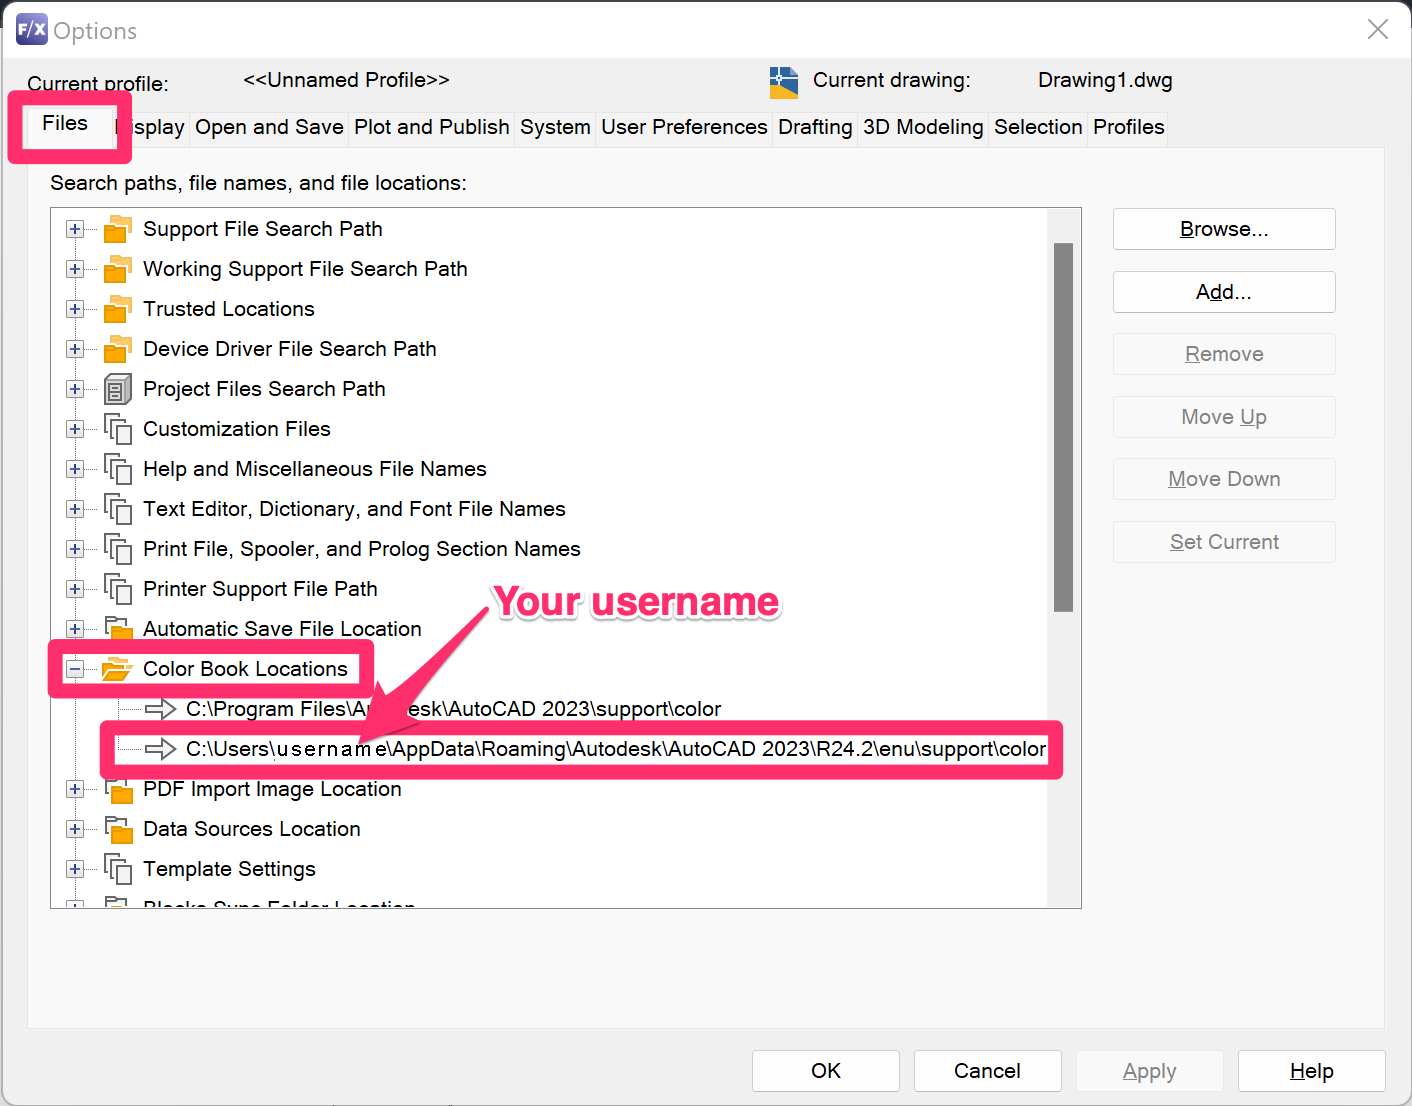Screen dimensions: 1412x1106
Task: Open Help from the dialog footer
Action: [x=1311, y=1071]
